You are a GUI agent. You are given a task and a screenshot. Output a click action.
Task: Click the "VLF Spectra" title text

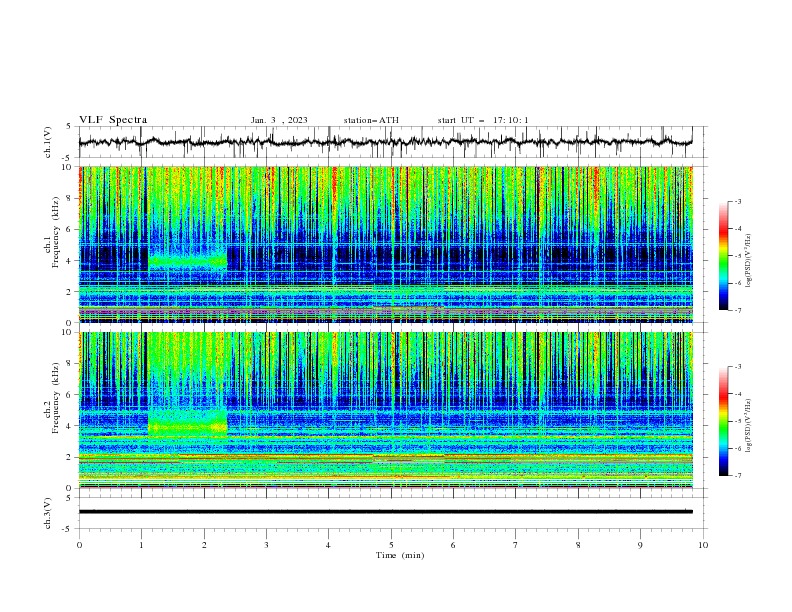coord(113,120)
